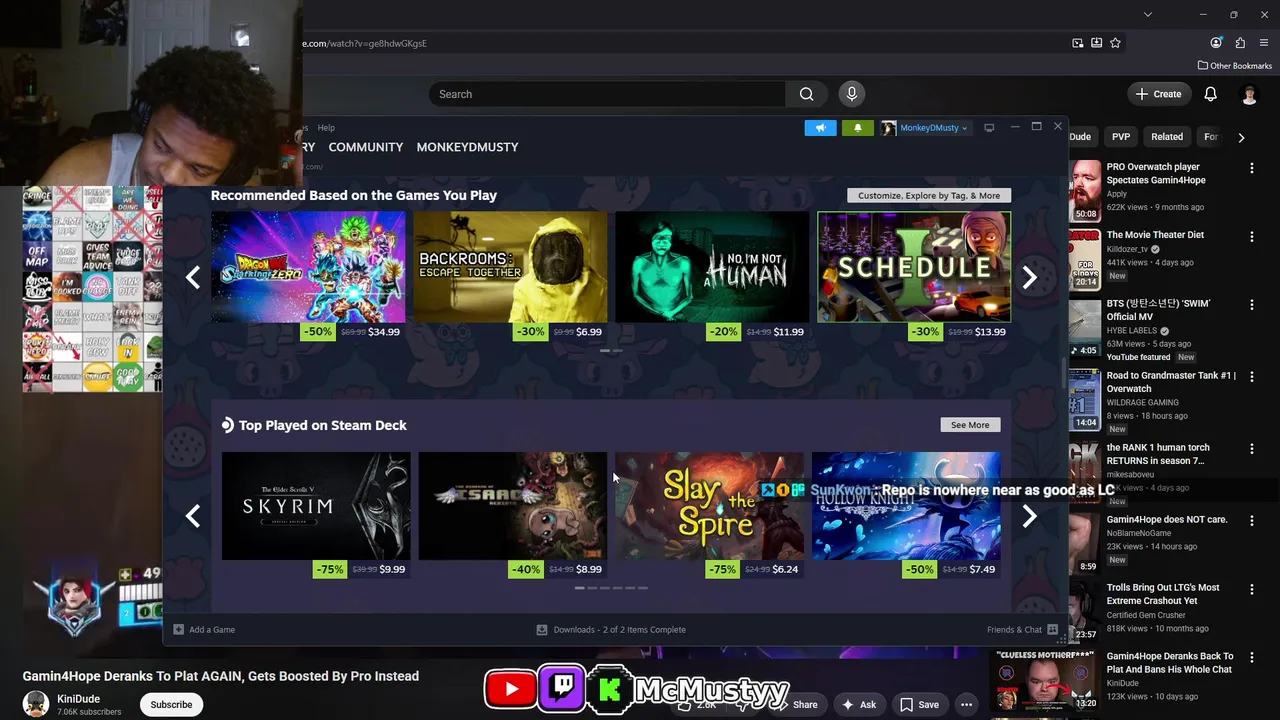
Task: Click YouTube Create button
Action: 1158,94
